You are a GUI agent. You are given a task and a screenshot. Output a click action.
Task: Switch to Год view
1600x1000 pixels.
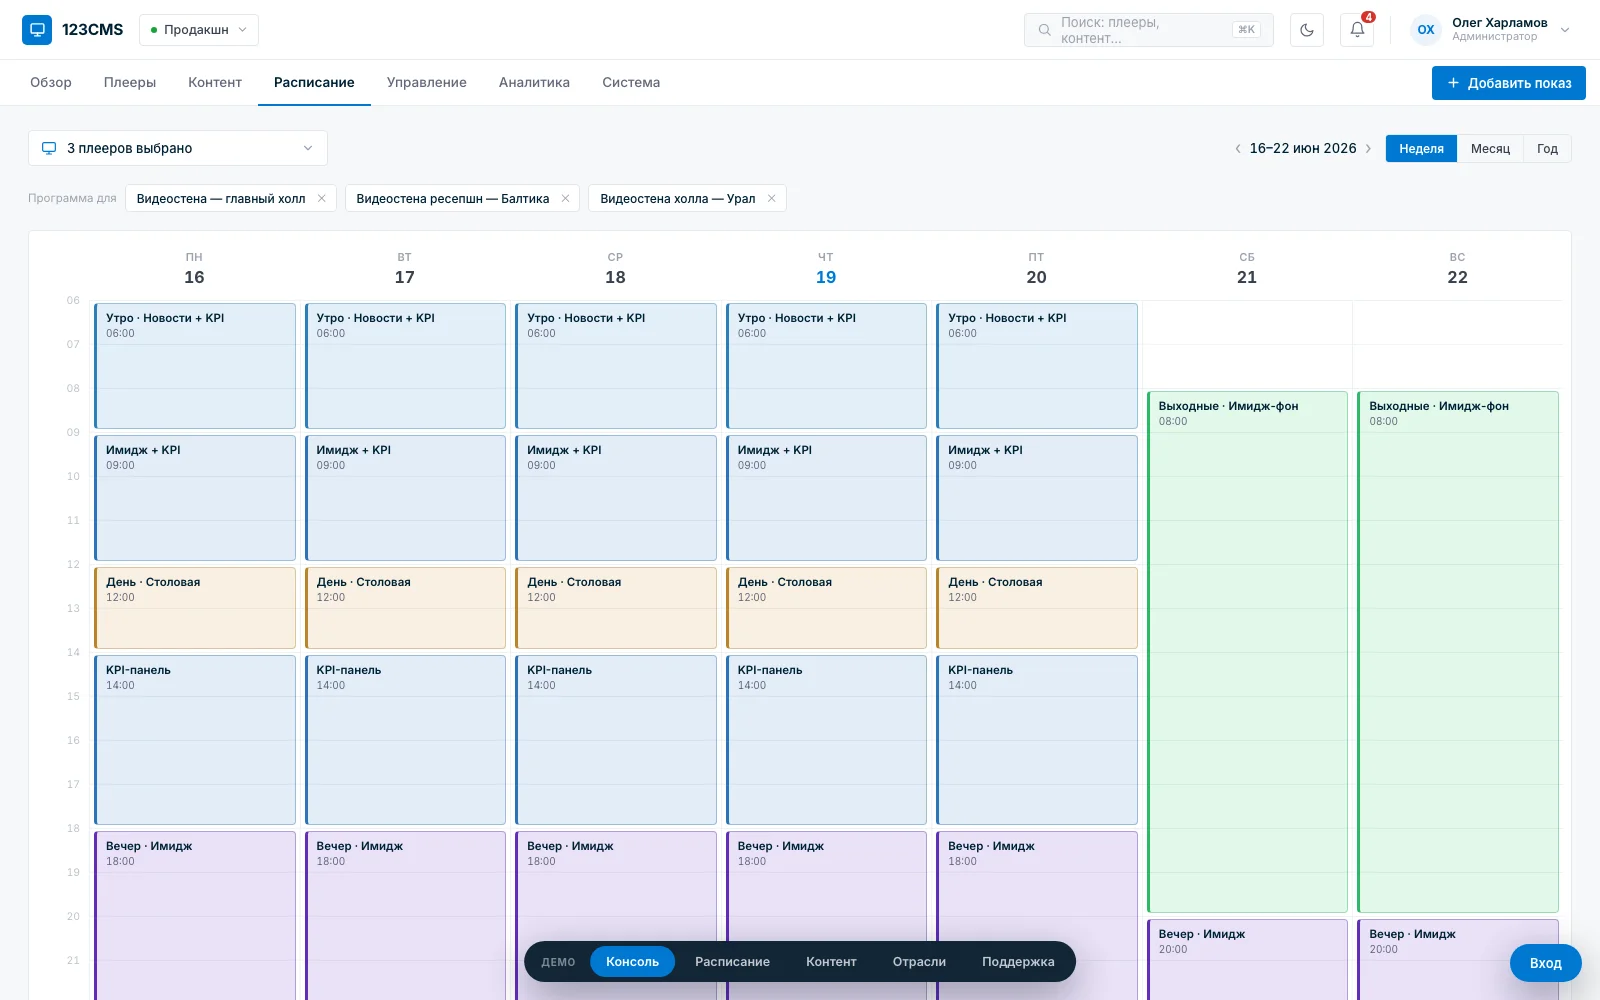(x=1547, y=148)
